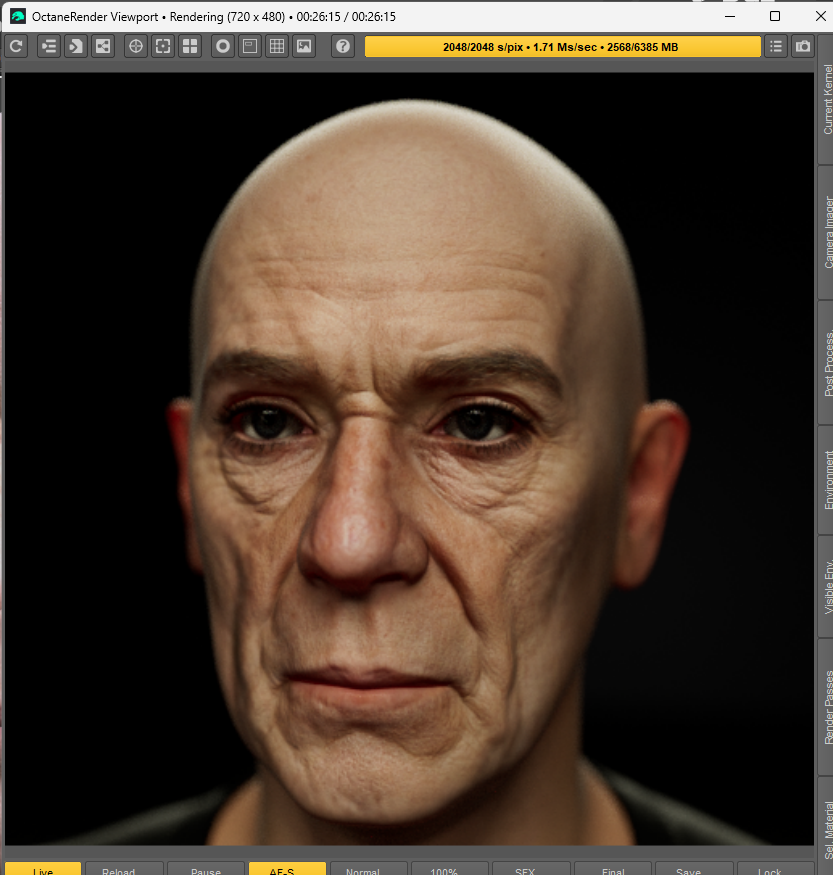Viewport: 833px width, 875px height.
Task: Select the crosshair focus picker icon
Action: (136, 46)
